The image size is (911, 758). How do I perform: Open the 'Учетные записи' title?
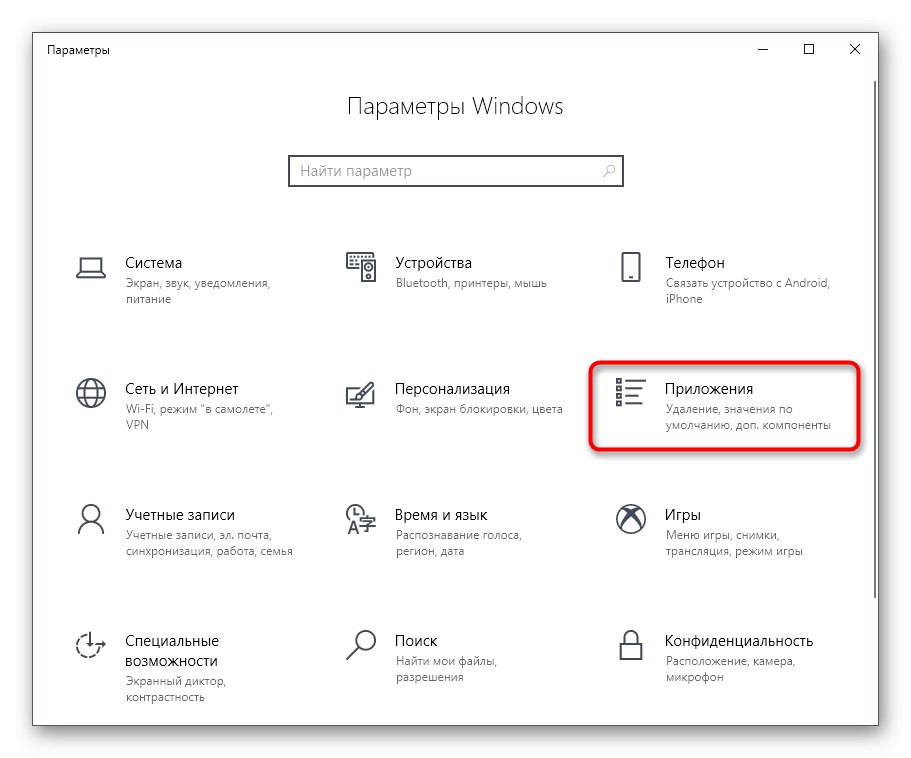(180, 515)
